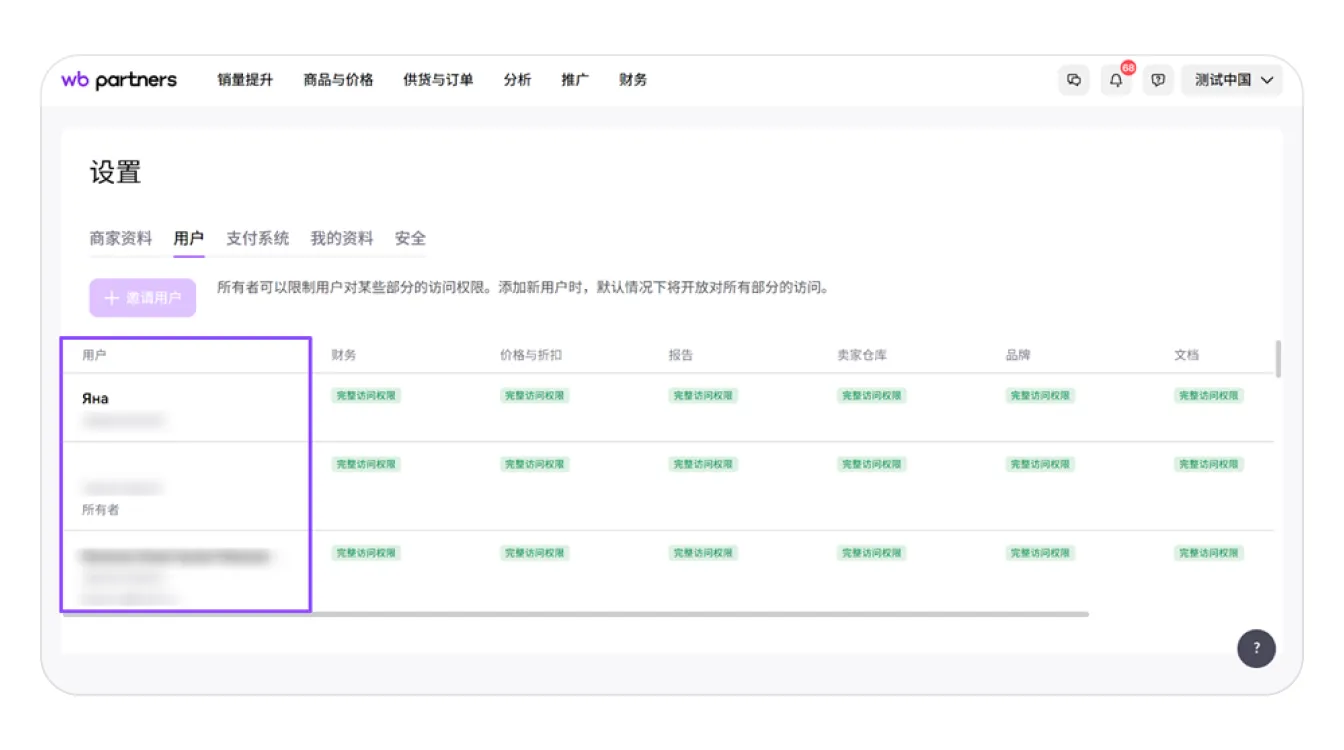Viewport: 1344px width, 750px height.
Task: Switch to the 商家资料 tab
Action: 121,238
